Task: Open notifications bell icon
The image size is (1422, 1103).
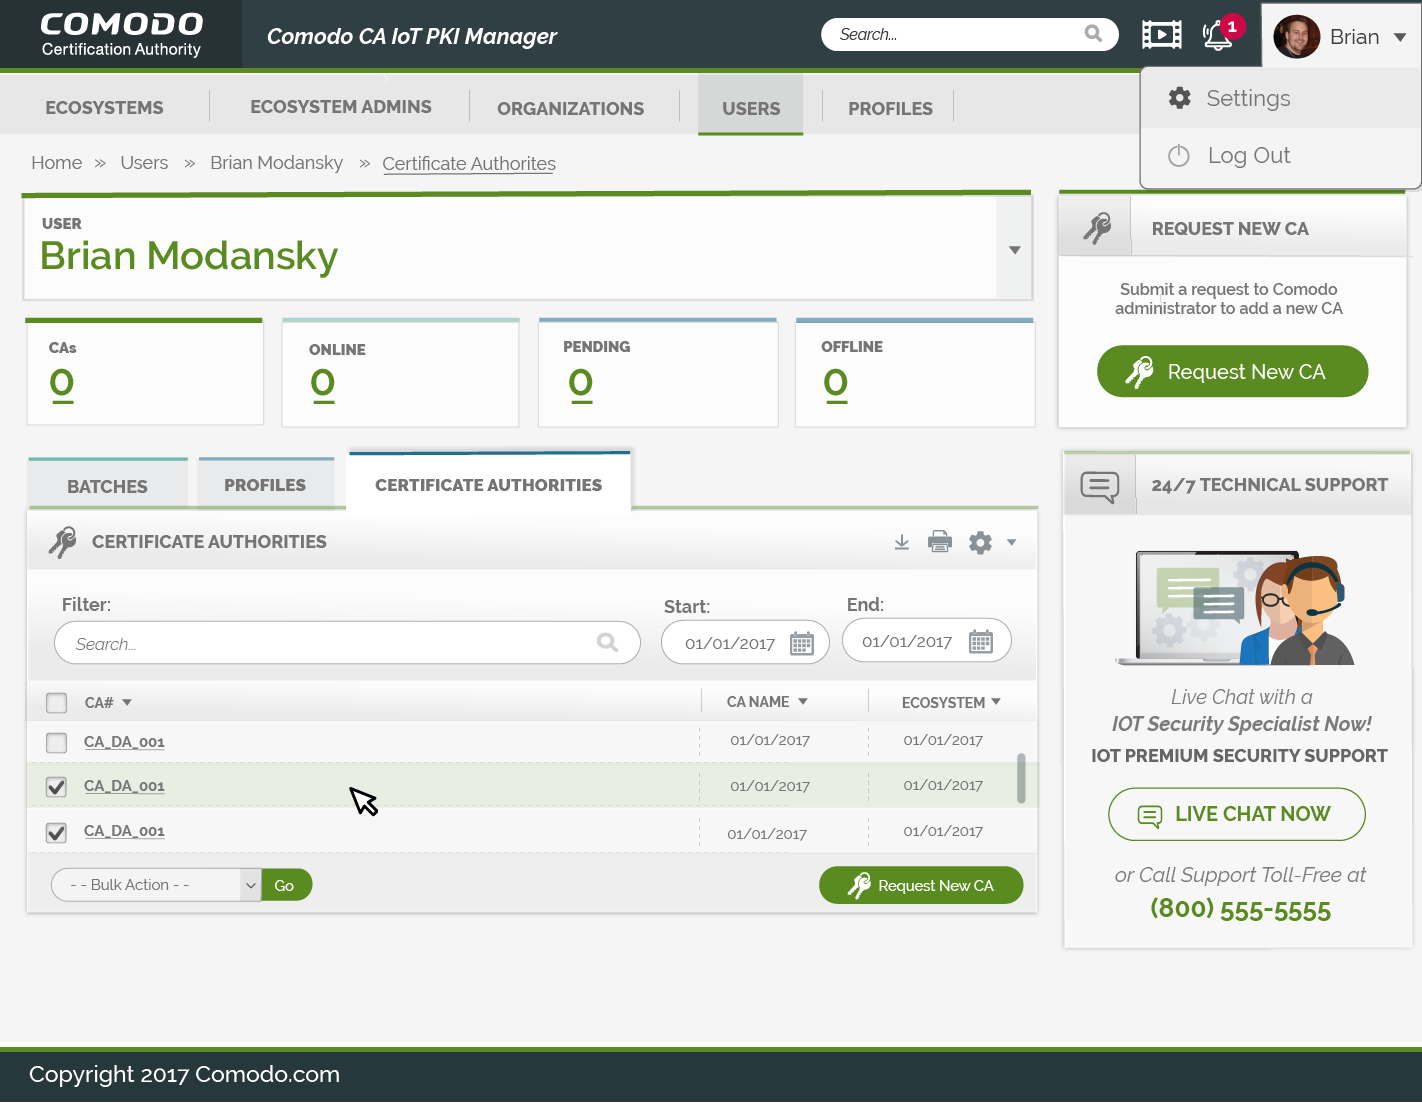Action: point(1217,35)
